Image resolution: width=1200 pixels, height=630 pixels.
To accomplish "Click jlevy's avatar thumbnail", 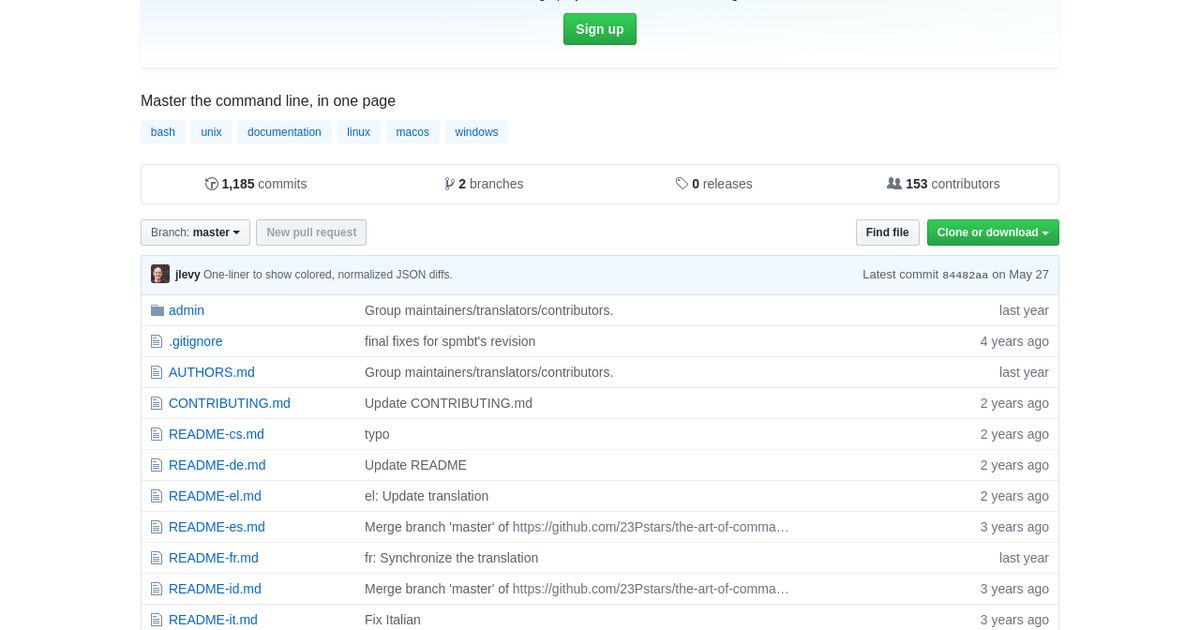I will tap(160, 273).
